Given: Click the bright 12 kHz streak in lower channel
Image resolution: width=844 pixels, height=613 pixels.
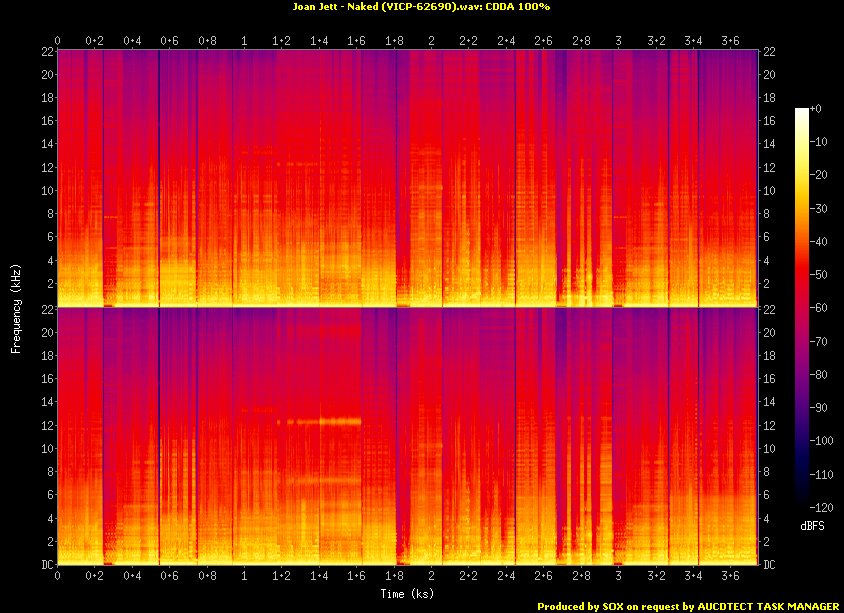Looking at the screenshot, I should [325, 422].
